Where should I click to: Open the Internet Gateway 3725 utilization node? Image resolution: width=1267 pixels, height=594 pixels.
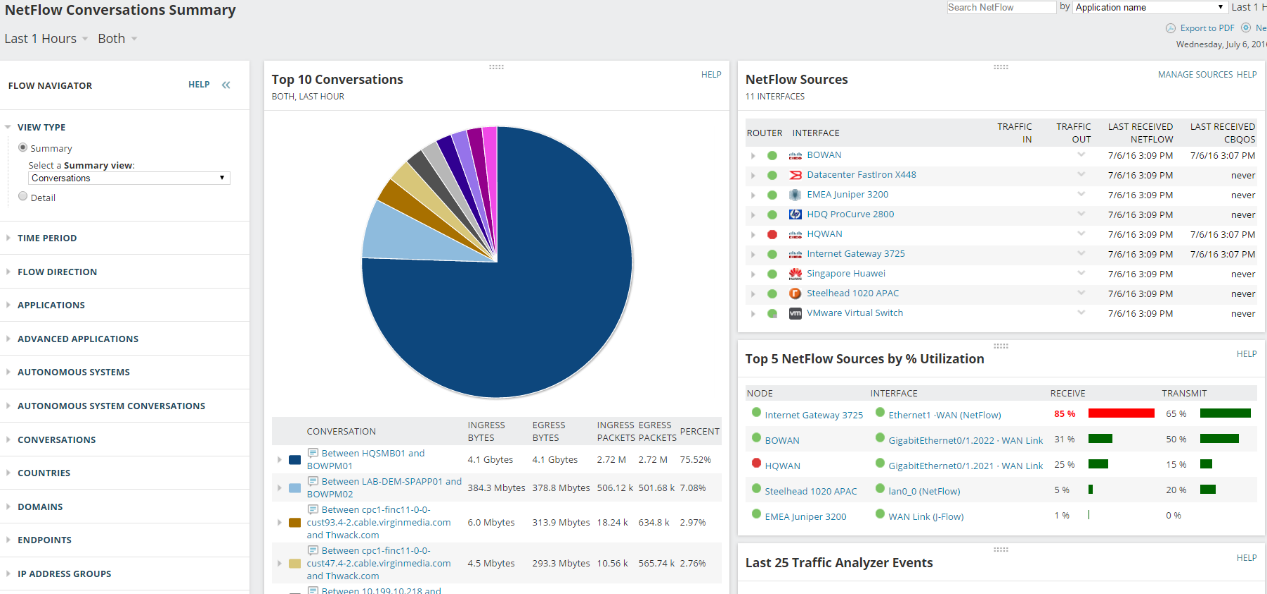point(814,415)
